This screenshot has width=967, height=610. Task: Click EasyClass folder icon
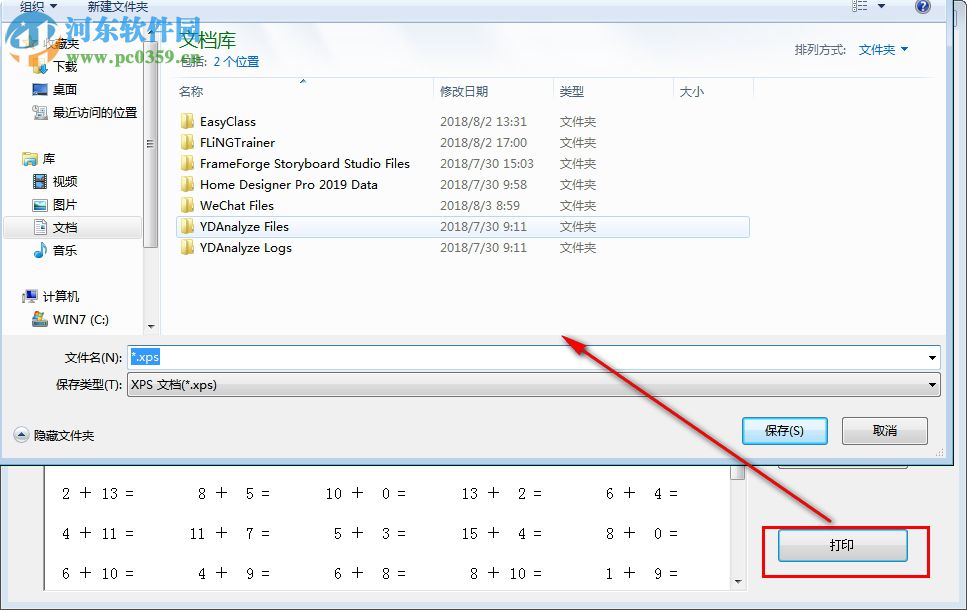[x=187, y=121]
